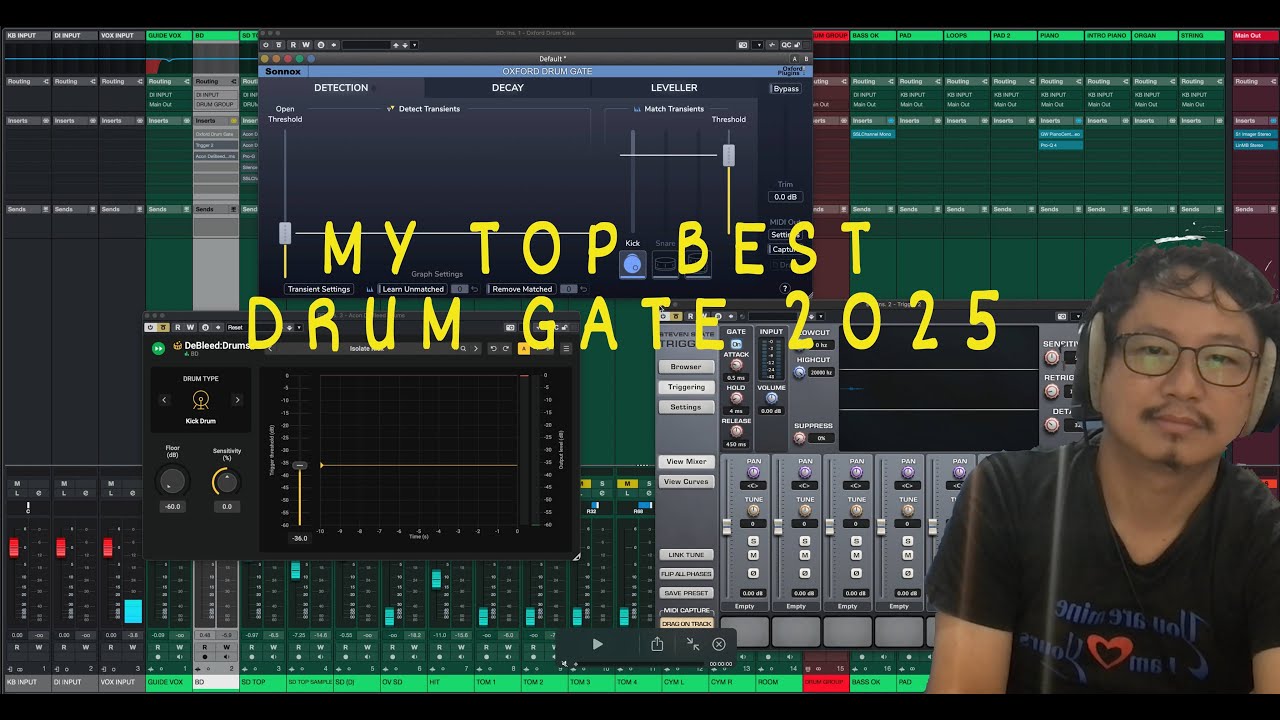Image resolution: width=1280 pixels, height=720 pixels.
Task: Click the camera snapshot icon in Oxford Drum Gate header
Action: 743,45
